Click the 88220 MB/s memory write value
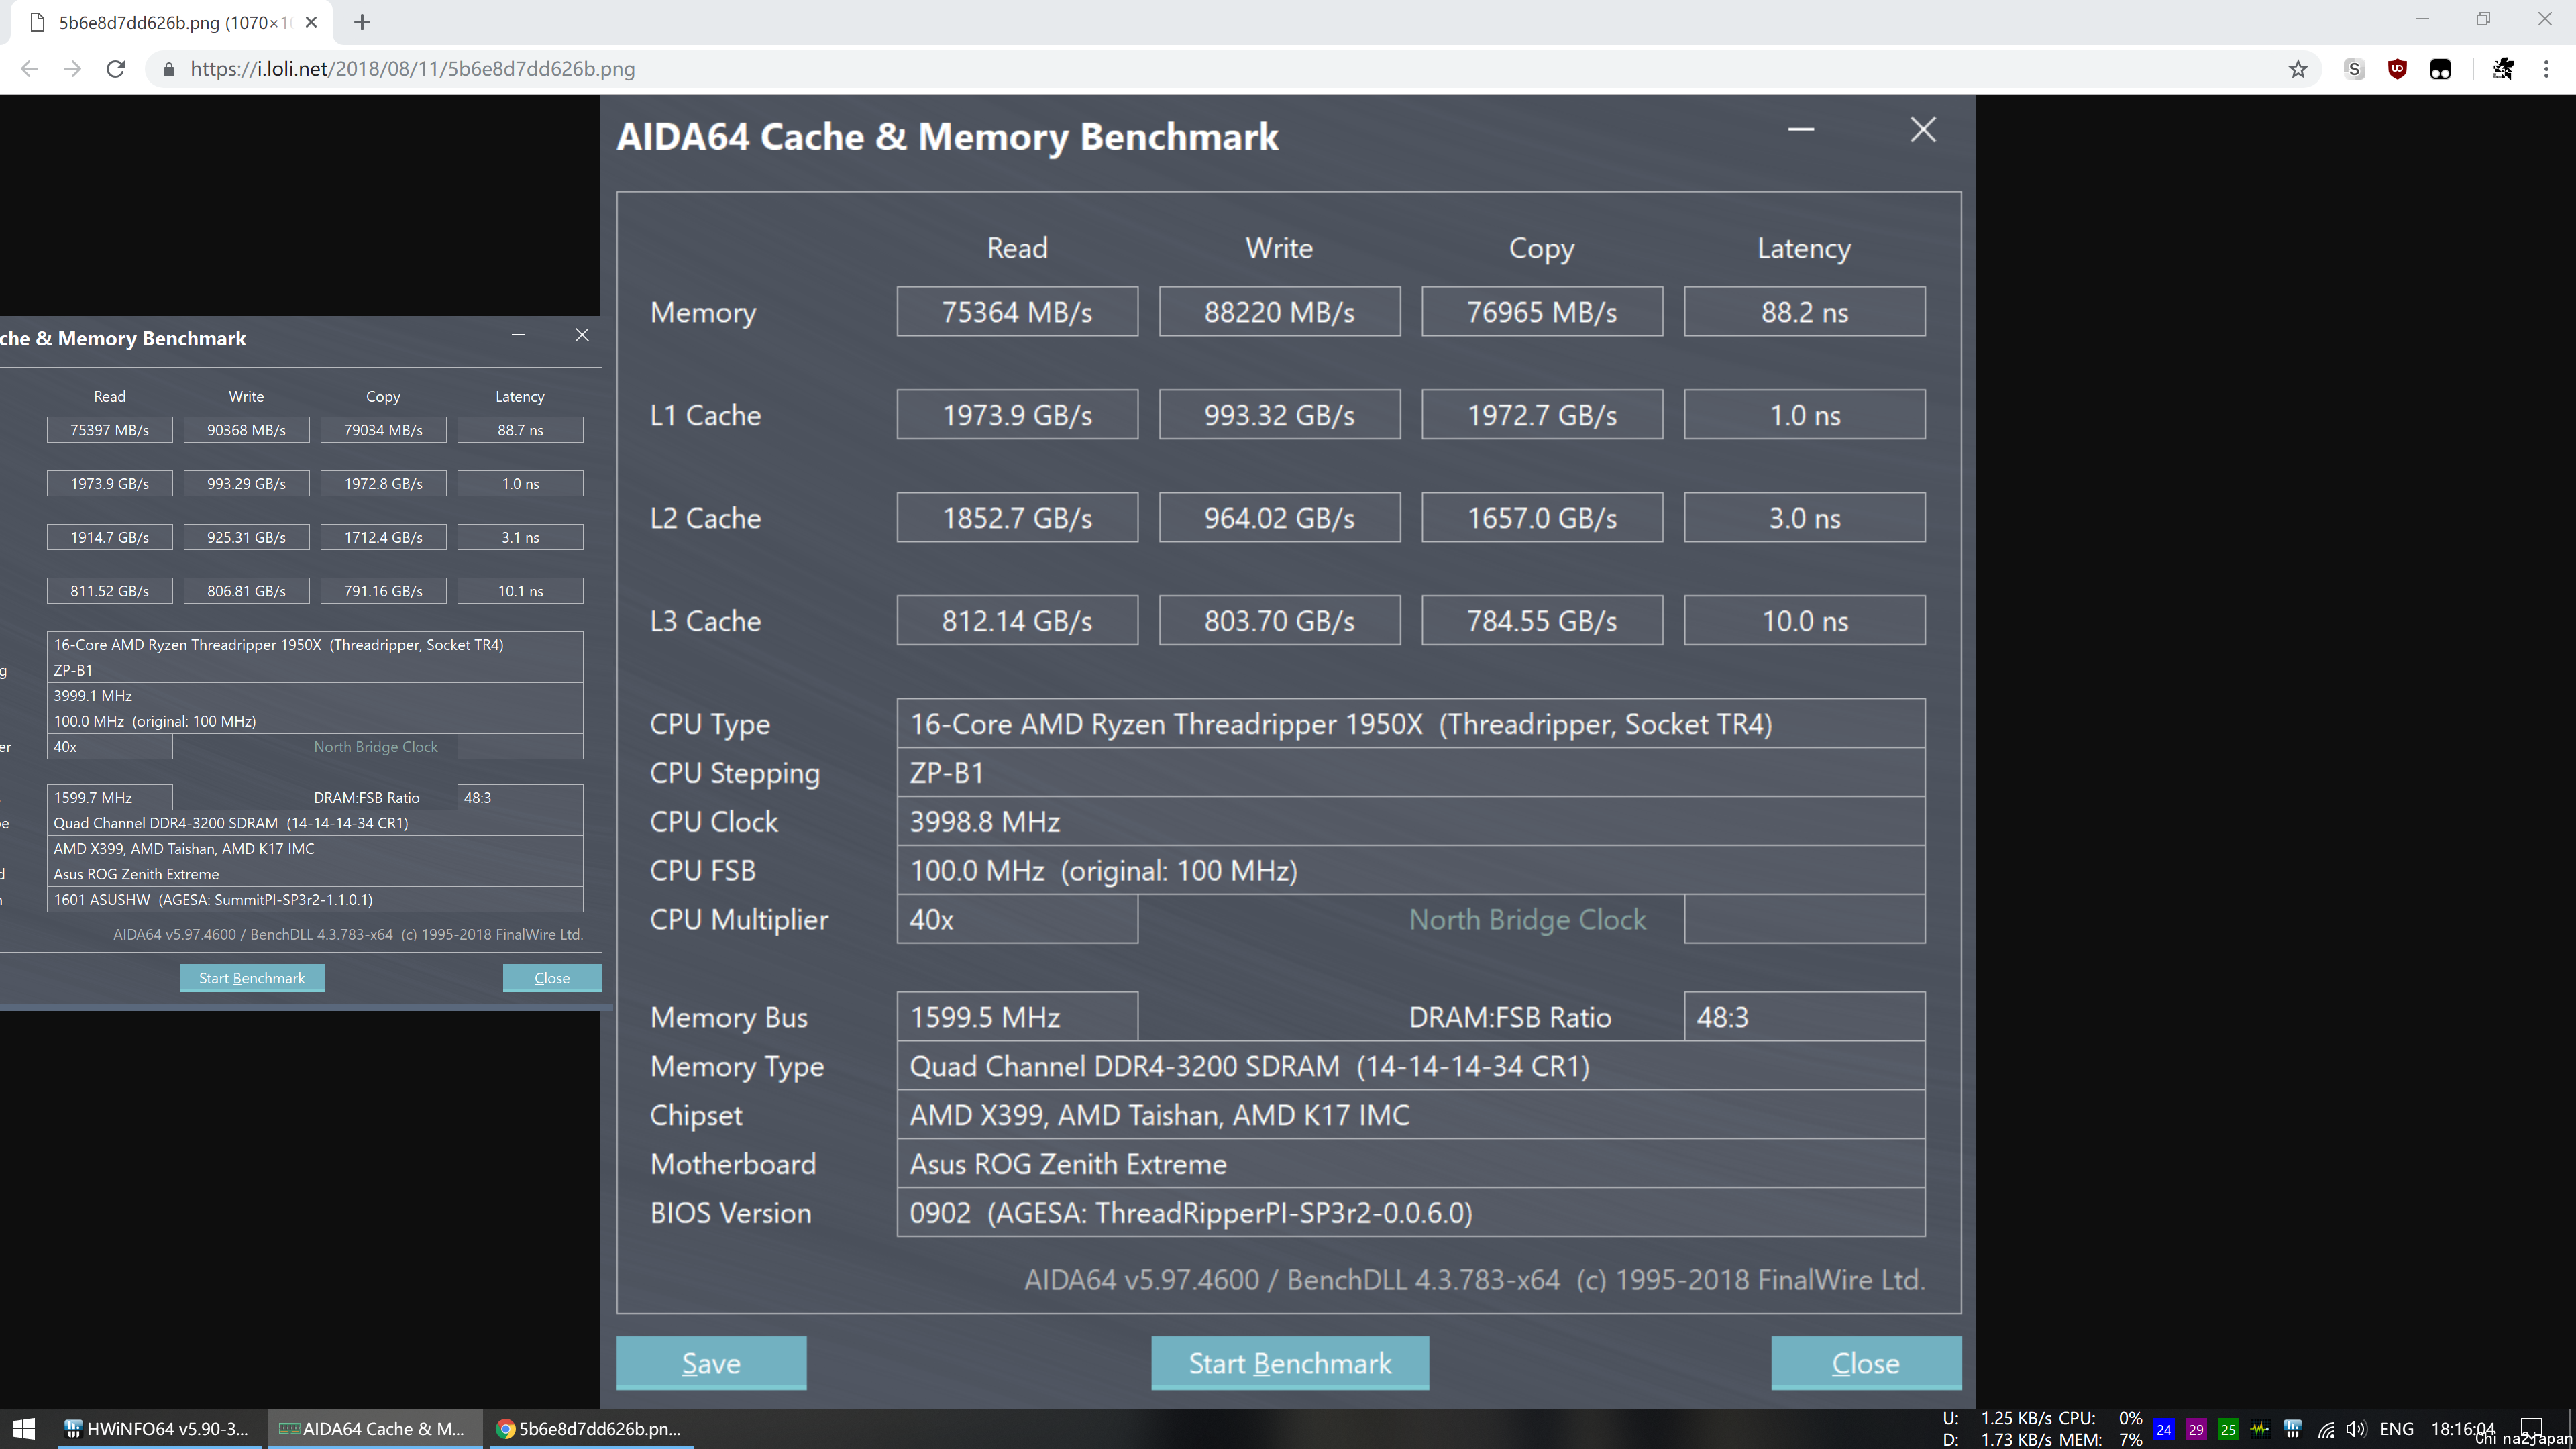This screenshot has width=2576, height=1449. 1280,312
